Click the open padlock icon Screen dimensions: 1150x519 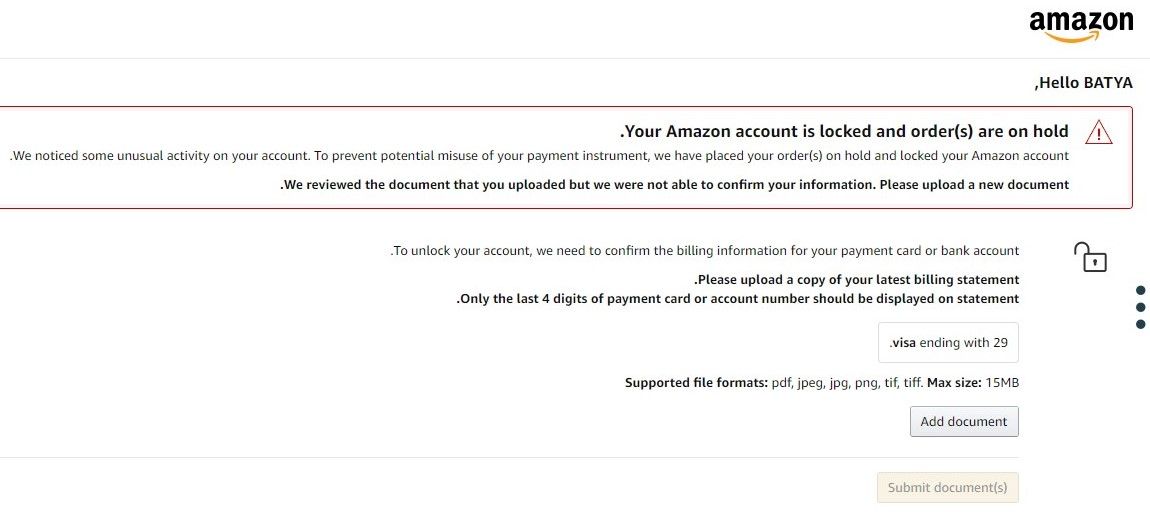point(1090,257)
